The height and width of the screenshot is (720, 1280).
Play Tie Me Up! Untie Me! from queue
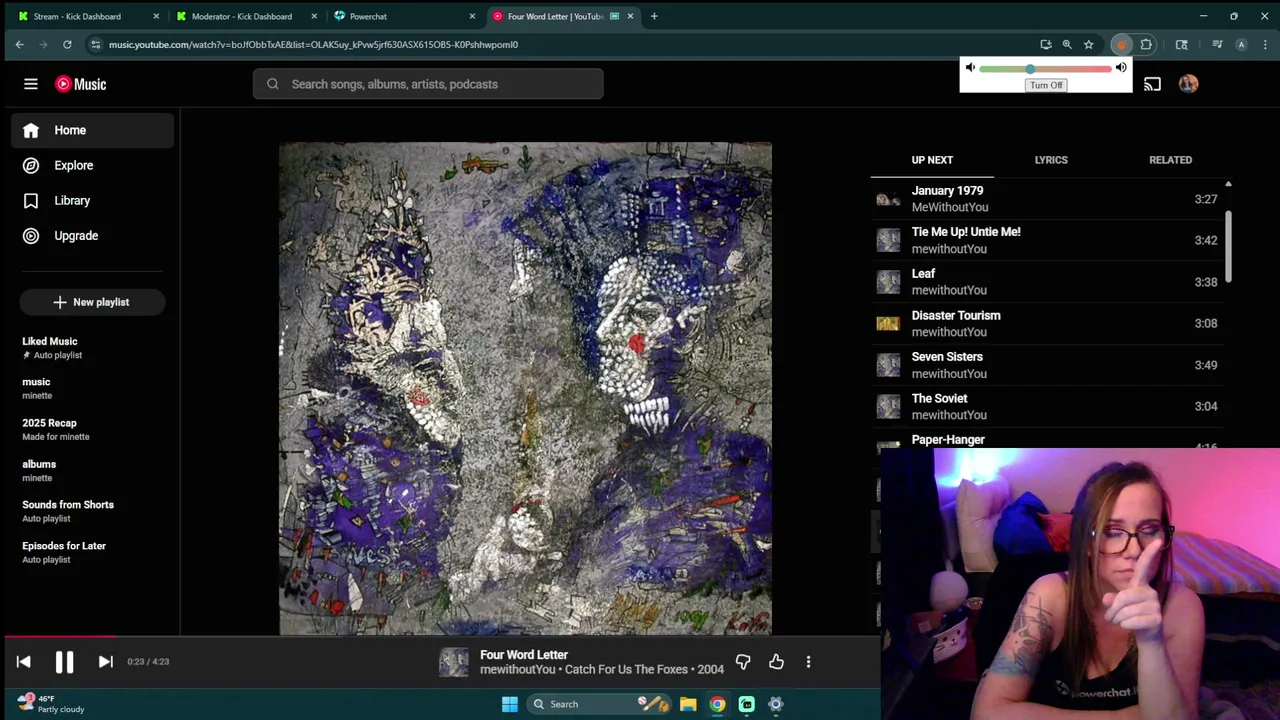[1047, 240]
